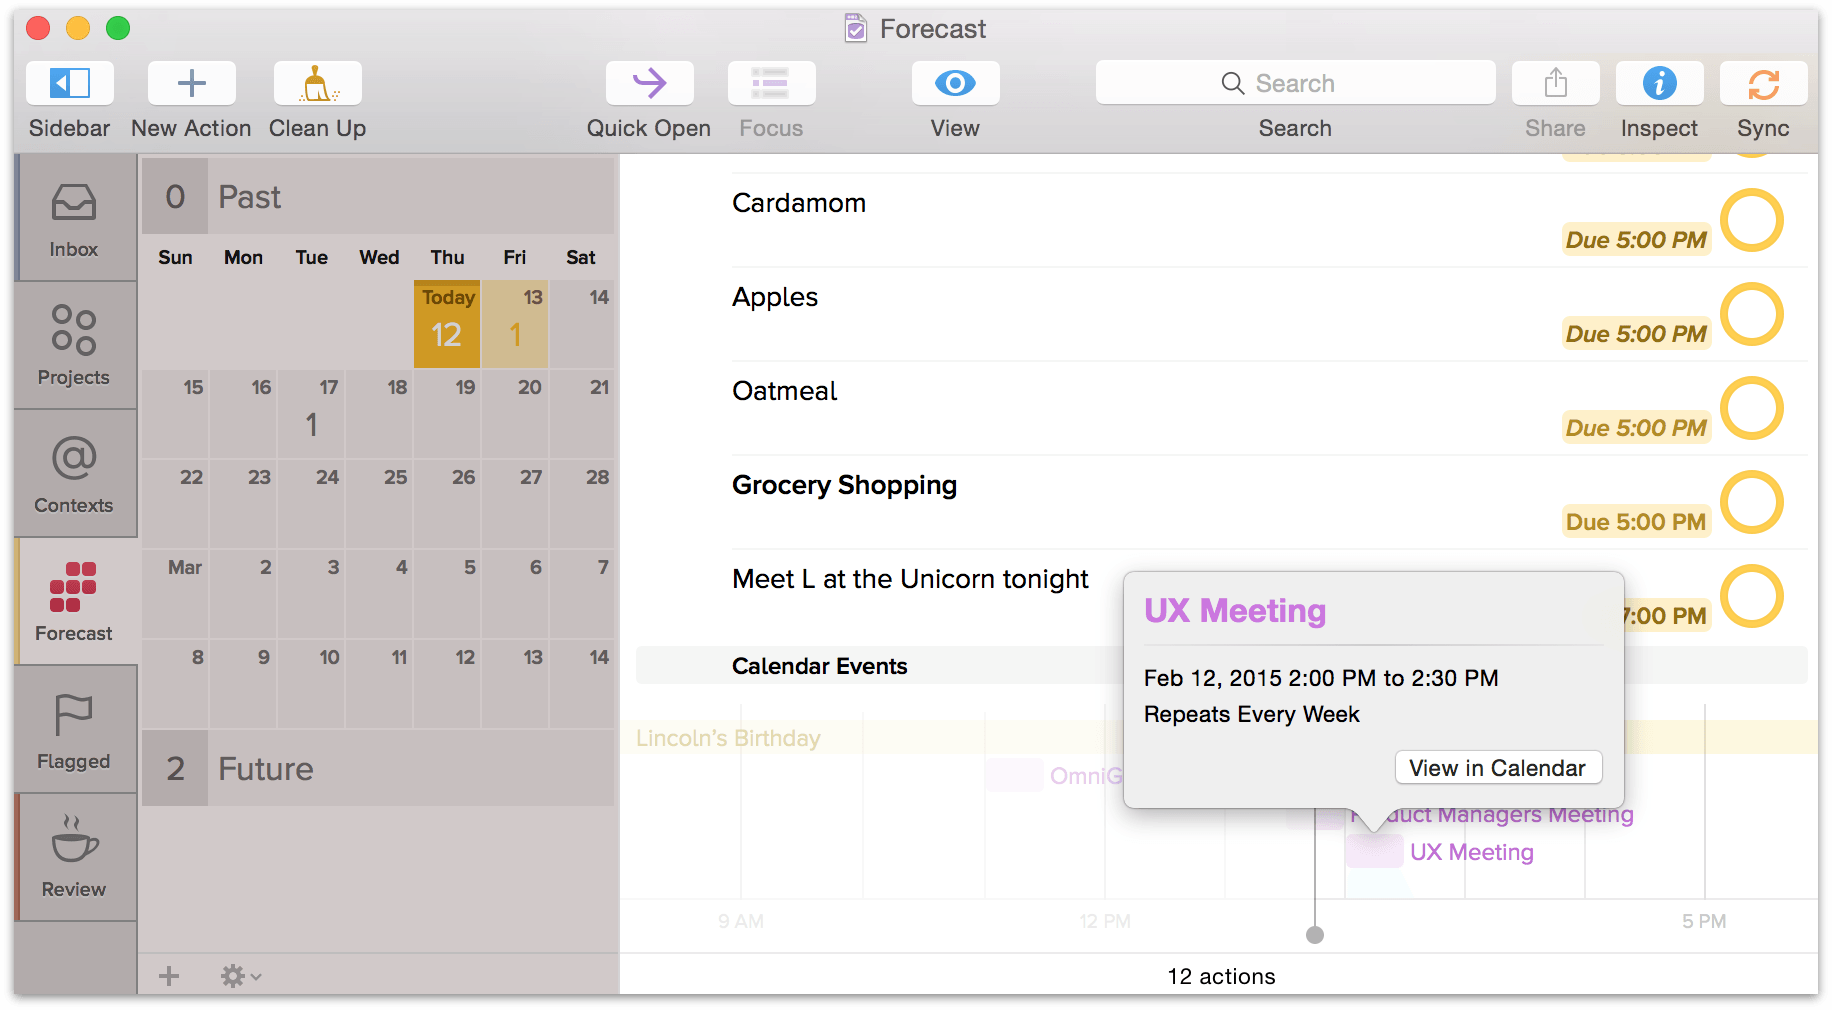Complete Meet L at the Unicorn tonight
The height and width of the screenshot is (1010, 1832).
pyautogui.click(x=1752, y=596)
